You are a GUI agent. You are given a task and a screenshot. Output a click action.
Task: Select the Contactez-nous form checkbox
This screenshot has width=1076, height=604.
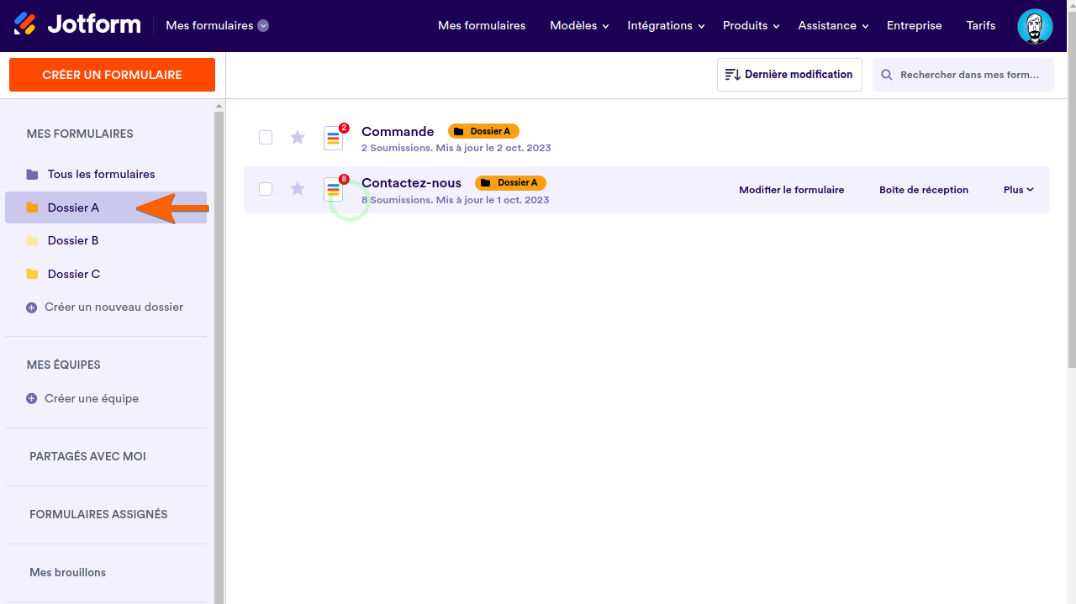click(x=266, y=189)
